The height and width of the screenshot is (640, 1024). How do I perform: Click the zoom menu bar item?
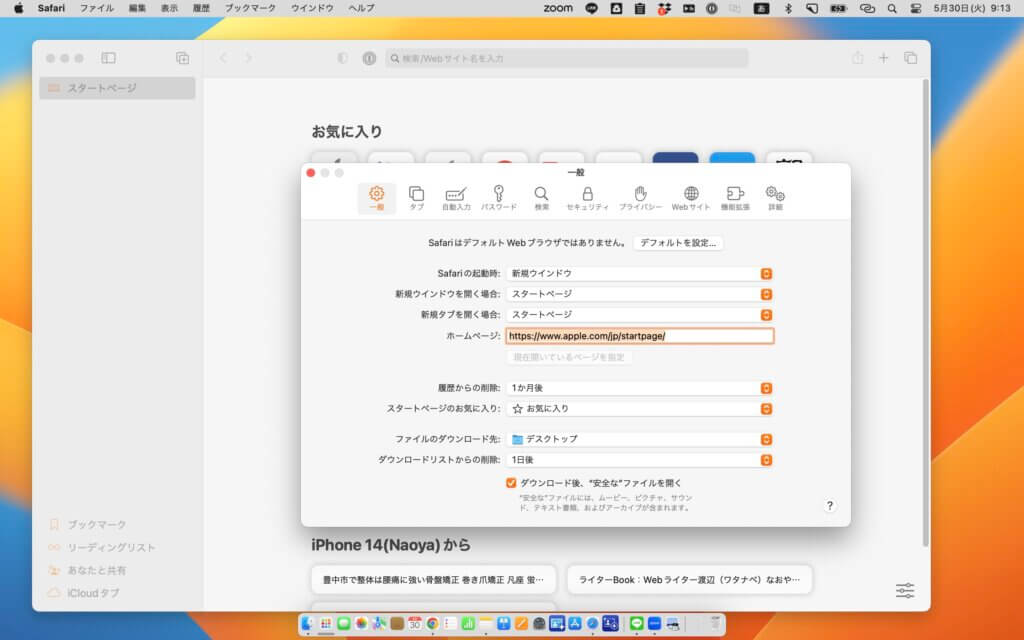[558, 8]
